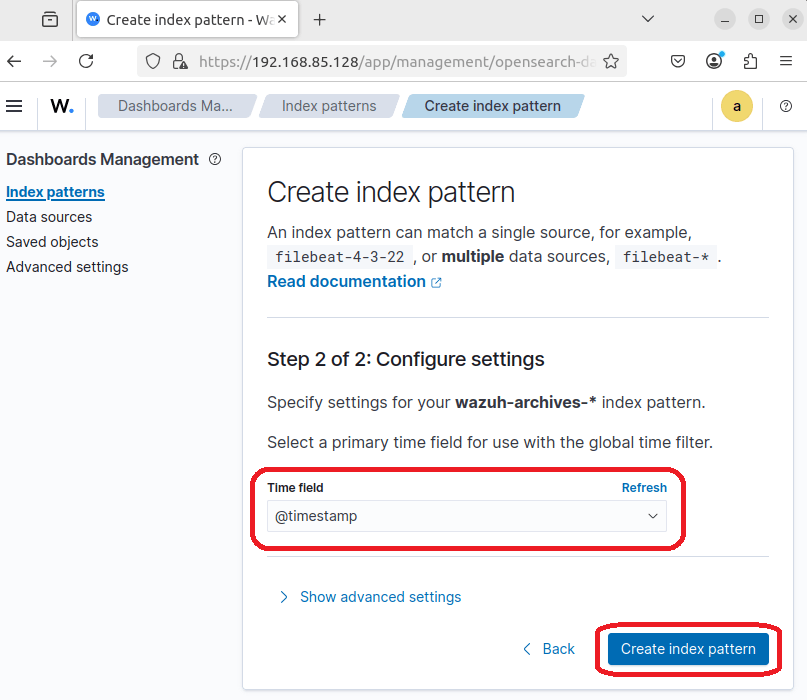
Task: Reload the page with browser refresh
Action: [86, 61]
